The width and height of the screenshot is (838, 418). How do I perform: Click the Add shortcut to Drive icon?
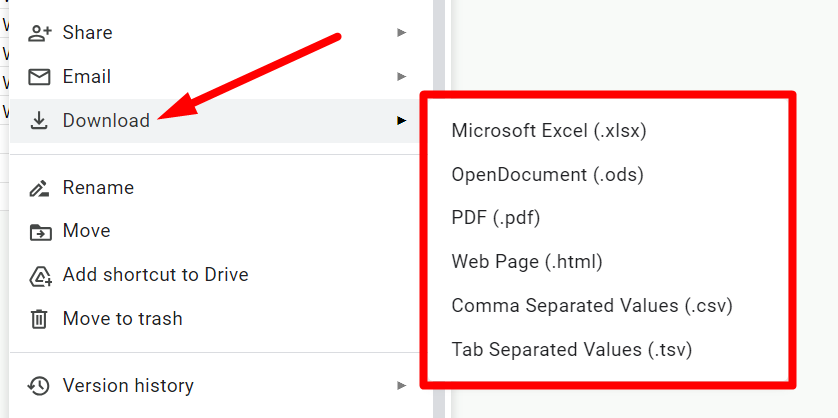coord(39,276)
